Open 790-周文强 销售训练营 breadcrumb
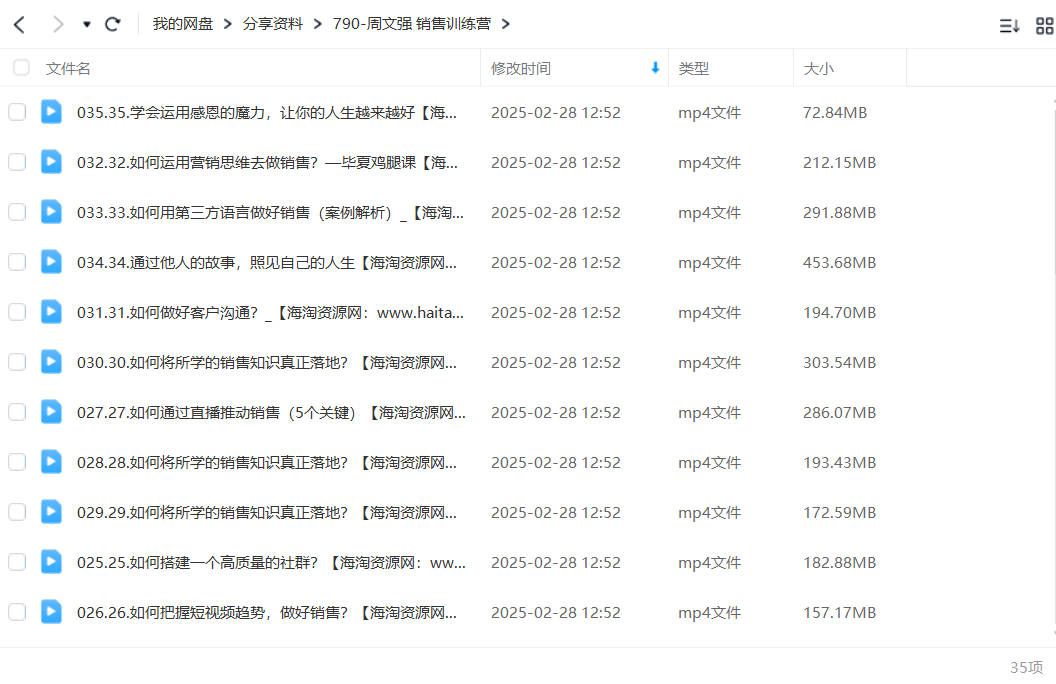The height and width of the screenshot is (684, 1056). pos(411,24)
